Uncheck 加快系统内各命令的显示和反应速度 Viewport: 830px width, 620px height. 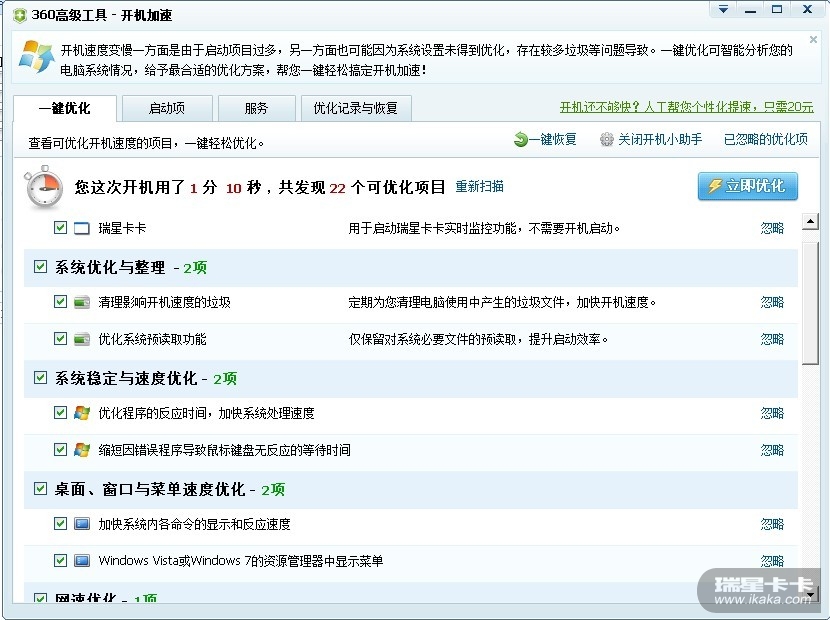point(60,524)
